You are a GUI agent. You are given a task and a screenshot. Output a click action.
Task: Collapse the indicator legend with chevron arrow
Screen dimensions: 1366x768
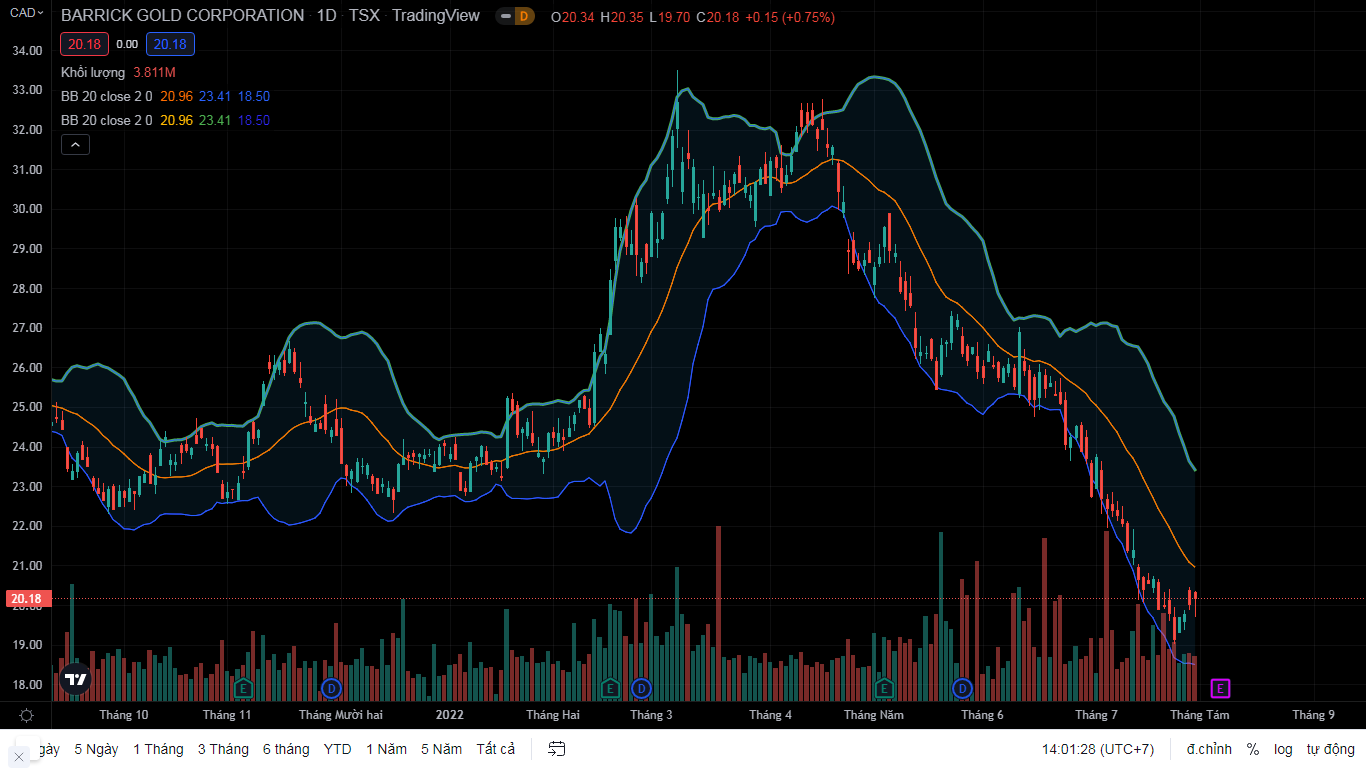coord(76,145)
